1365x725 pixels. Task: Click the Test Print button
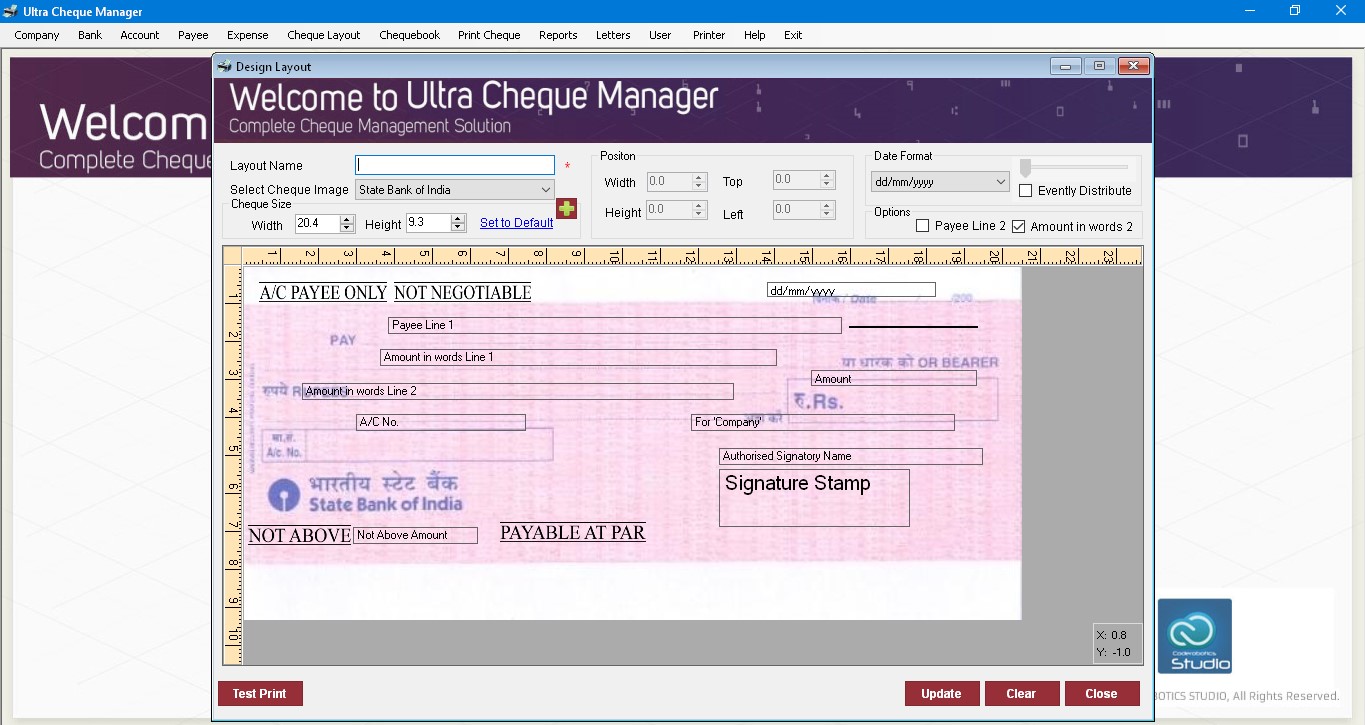click(260, 694)
